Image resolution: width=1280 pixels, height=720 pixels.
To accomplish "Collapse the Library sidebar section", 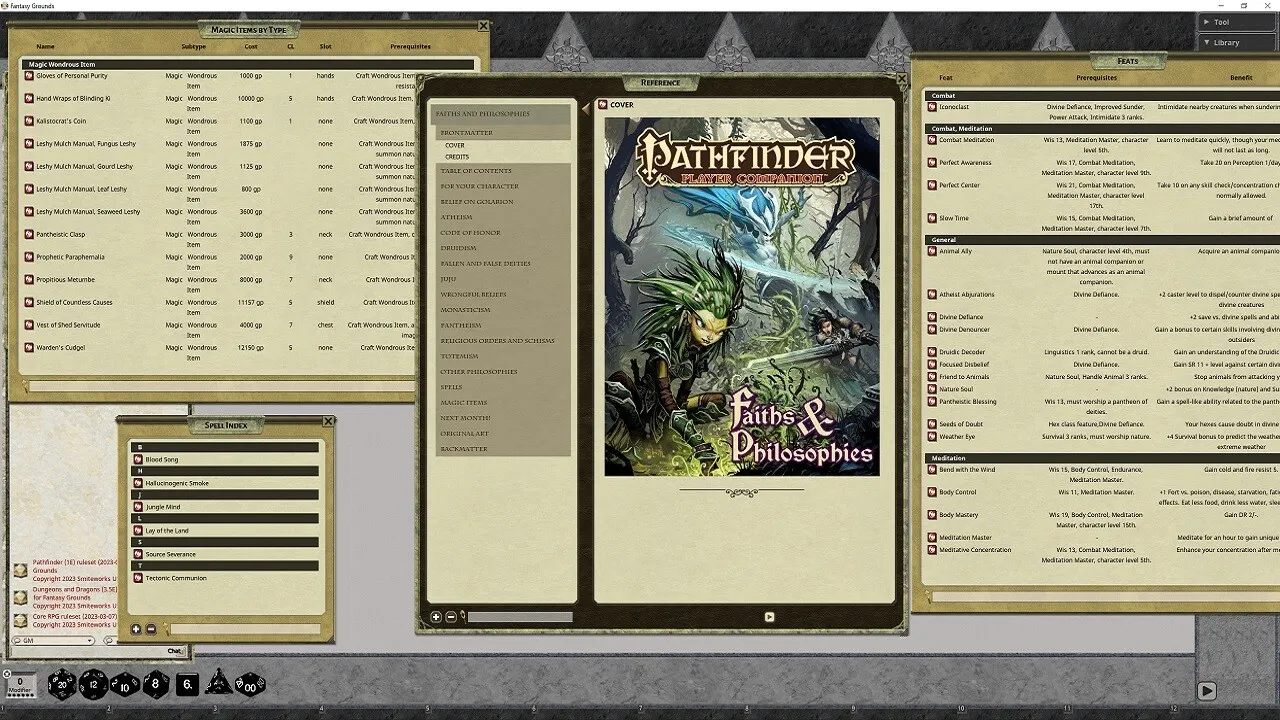I will click(1238, 42).
